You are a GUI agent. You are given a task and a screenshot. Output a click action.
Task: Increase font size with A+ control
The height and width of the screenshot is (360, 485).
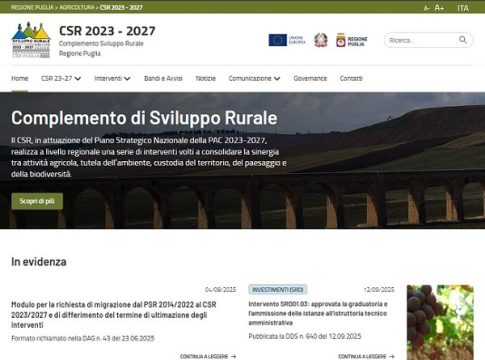(439, 8)
